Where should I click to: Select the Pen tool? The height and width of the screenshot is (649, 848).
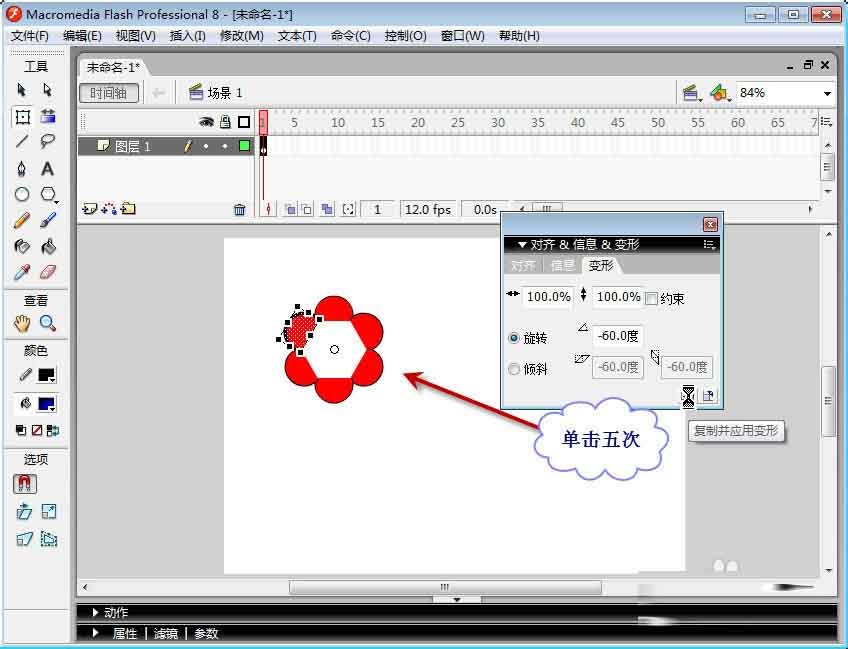(22, 169)
